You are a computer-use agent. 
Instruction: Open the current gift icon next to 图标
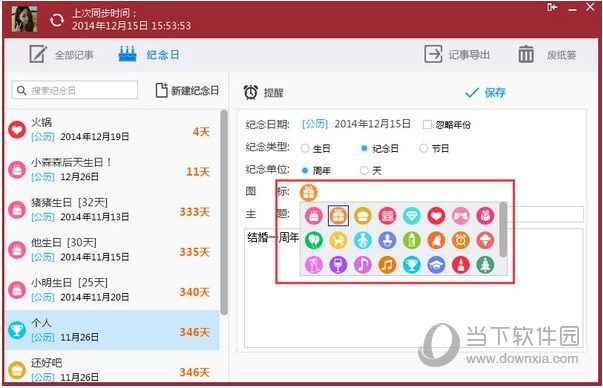click(308, 192)
